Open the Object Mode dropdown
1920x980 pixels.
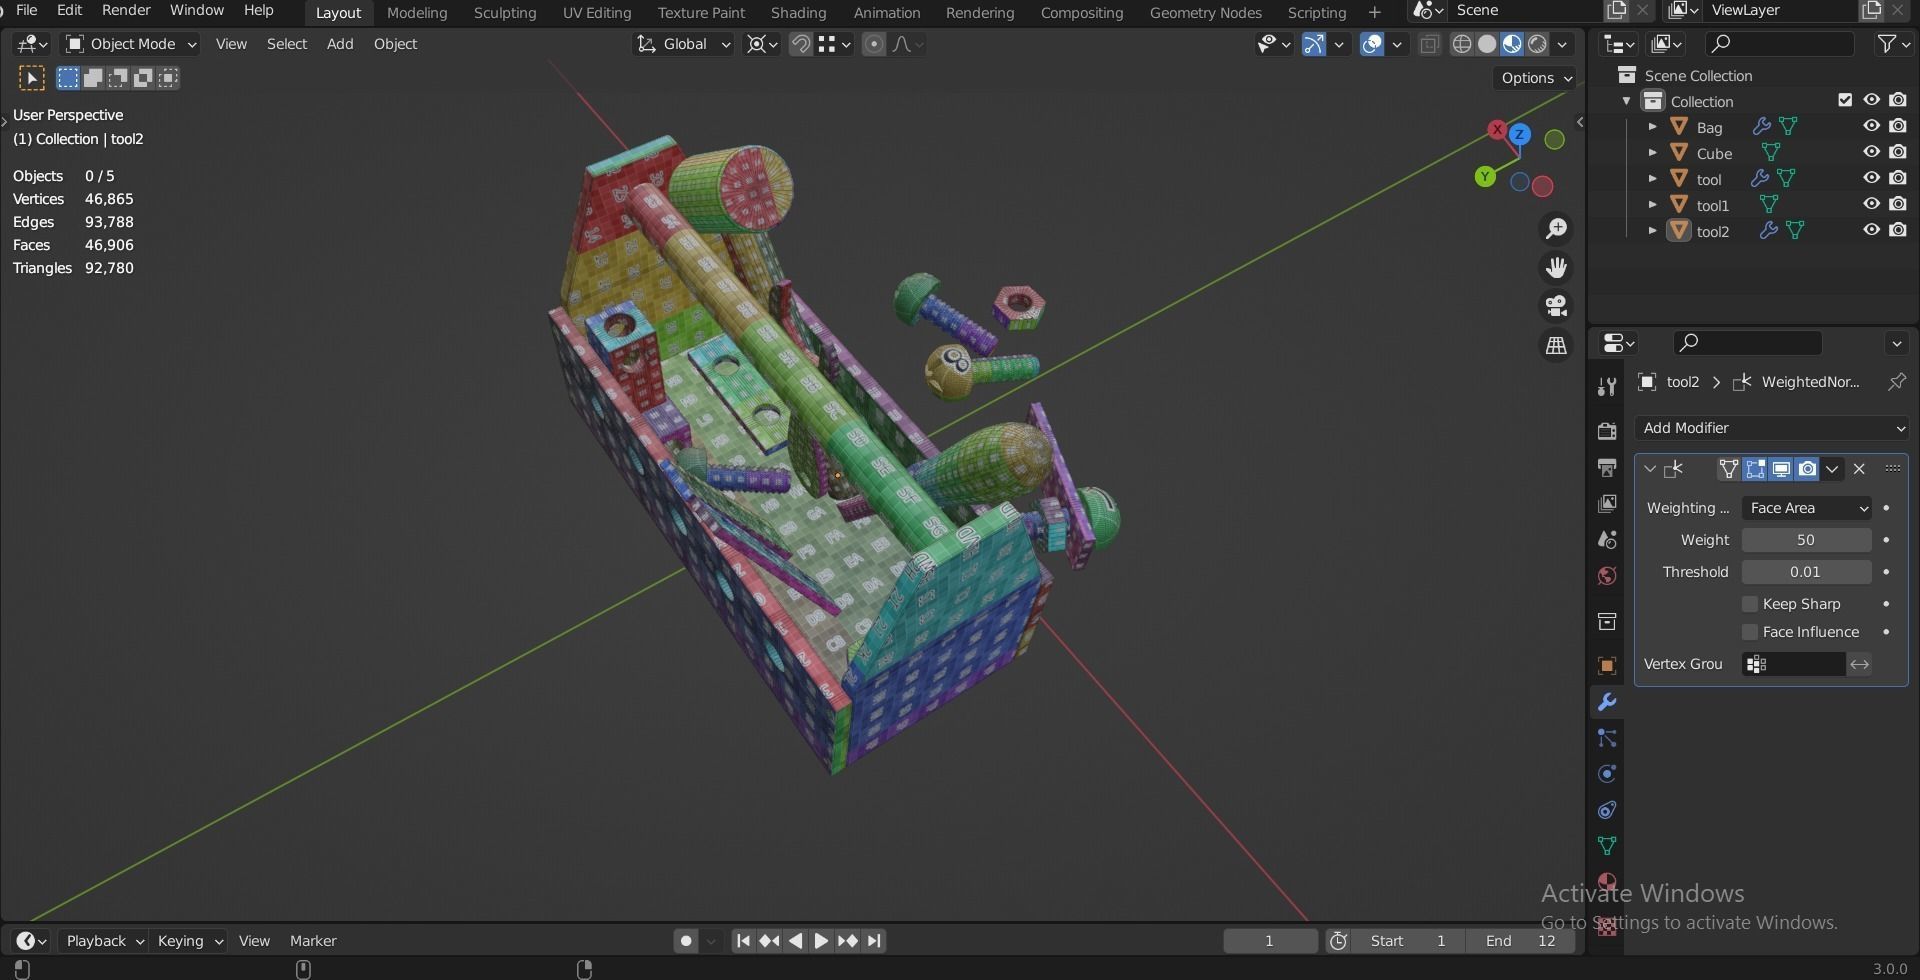point(130,44)
